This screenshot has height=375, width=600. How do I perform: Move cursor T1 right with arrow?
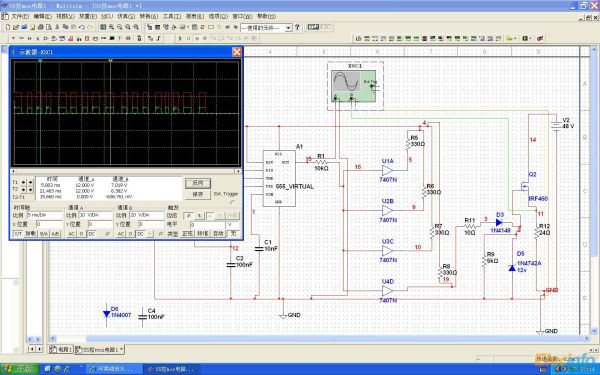click(x=31, y=183)
